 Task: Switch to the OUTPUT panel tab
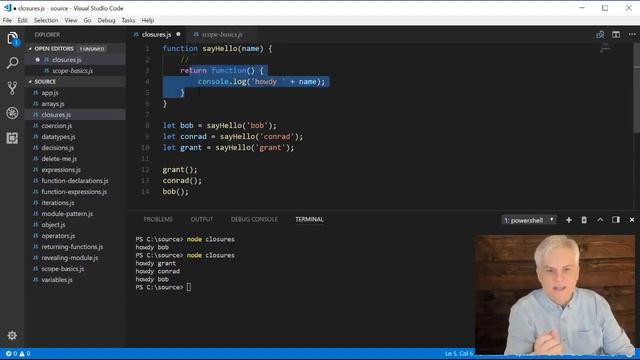coord(202,220)
